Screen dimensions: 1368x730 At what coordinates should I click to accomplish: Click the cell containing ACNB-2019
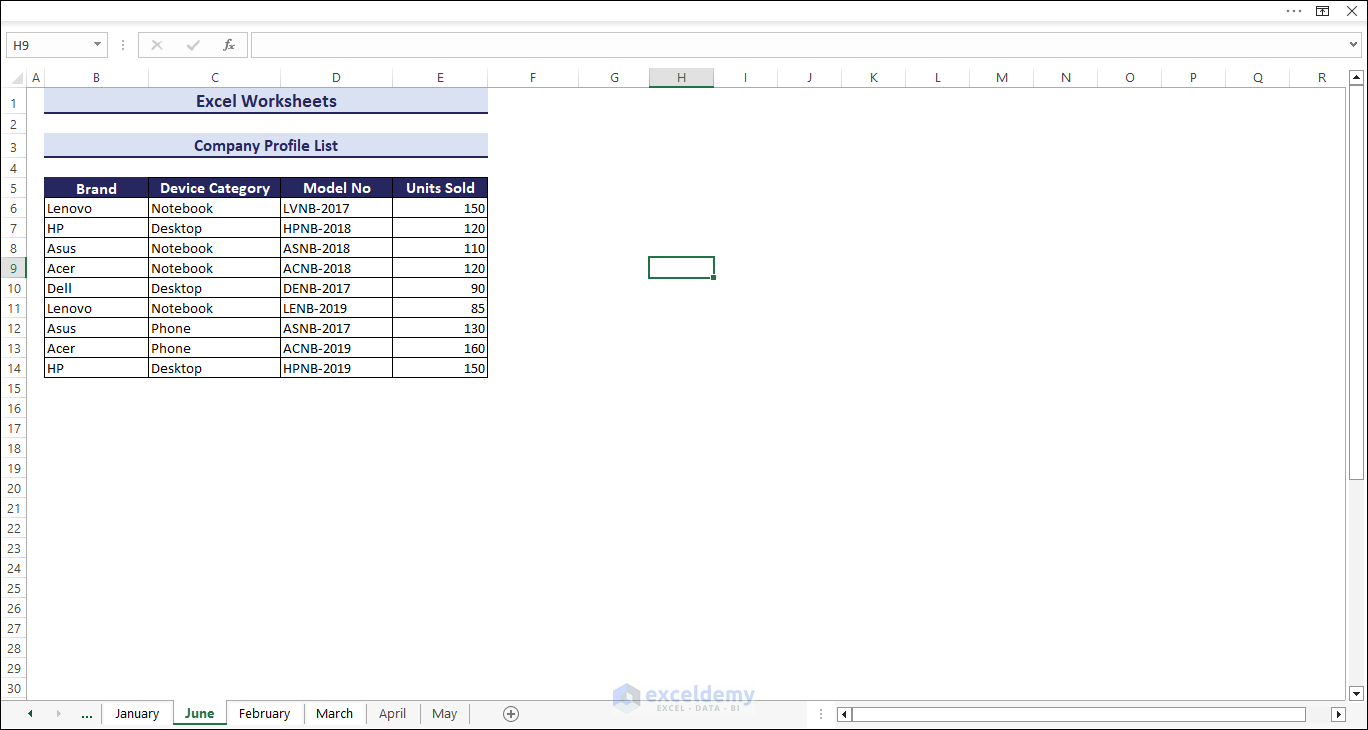click(337, 348)
